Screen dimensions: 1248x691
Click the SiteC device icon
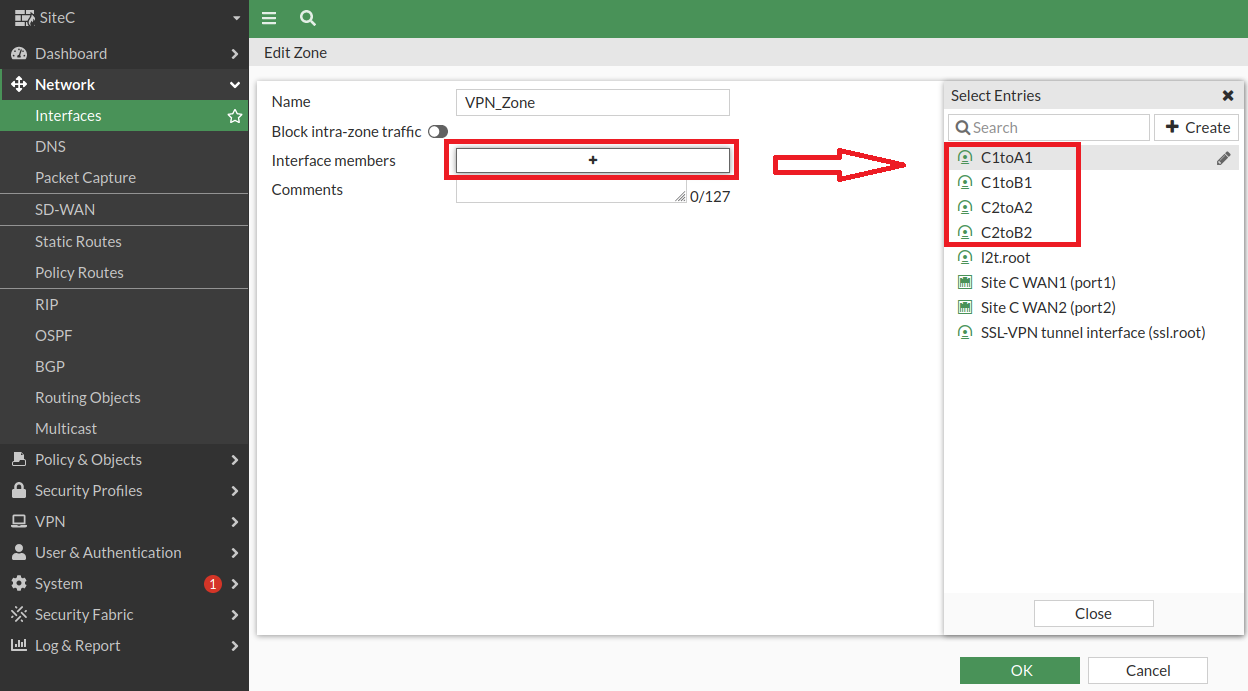(x=25, y=17)
